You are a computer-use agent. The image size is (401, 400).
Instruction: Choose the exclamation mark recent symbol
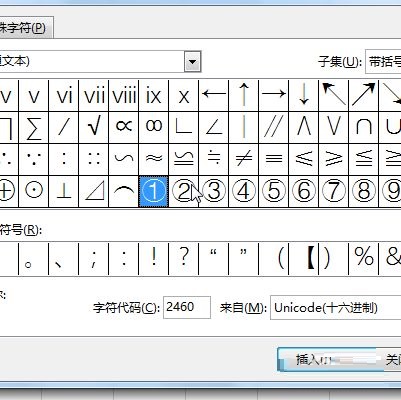tap(154, 259)
